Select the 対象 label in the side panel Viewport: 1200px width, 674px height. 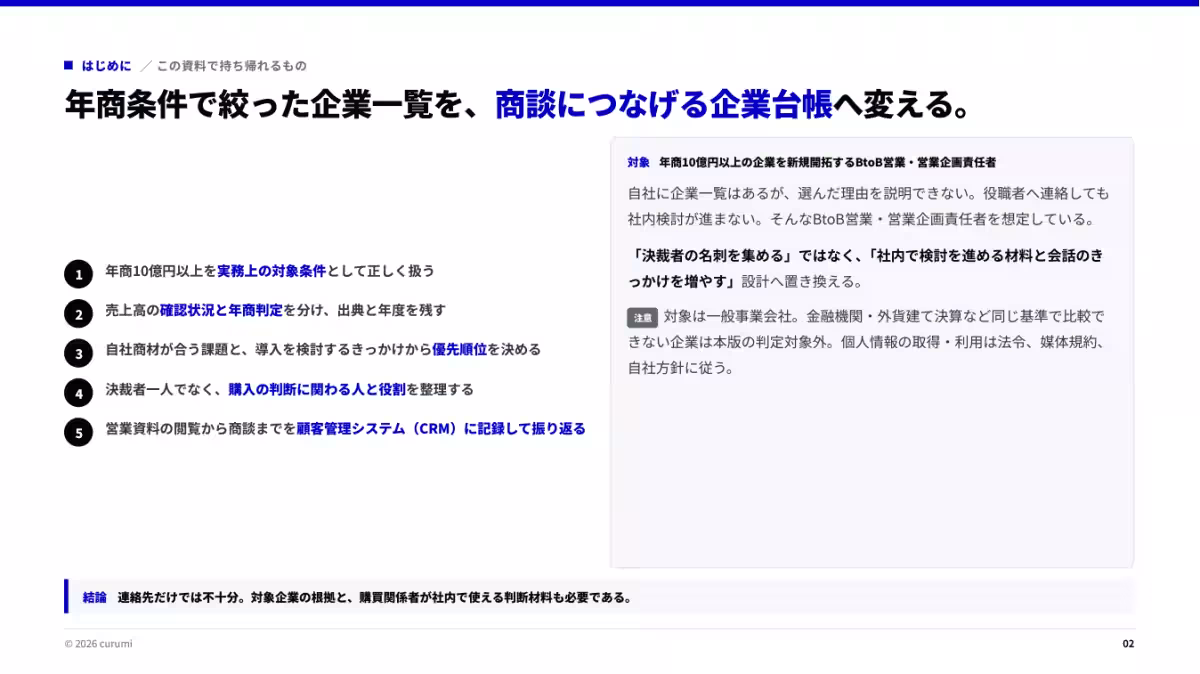click(x=639, y=162)
